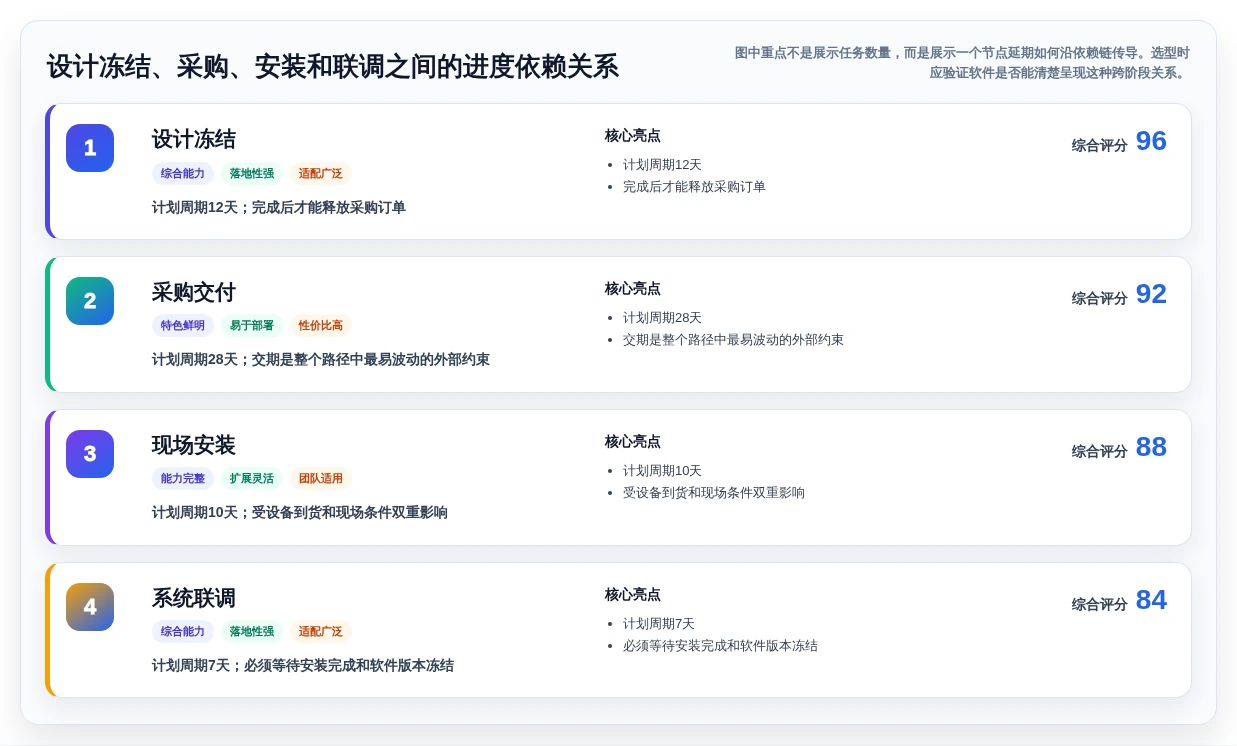Click 核心亮点 heading in 系统联调 card
The image size is (1237, 746).
tap(632, 595)
